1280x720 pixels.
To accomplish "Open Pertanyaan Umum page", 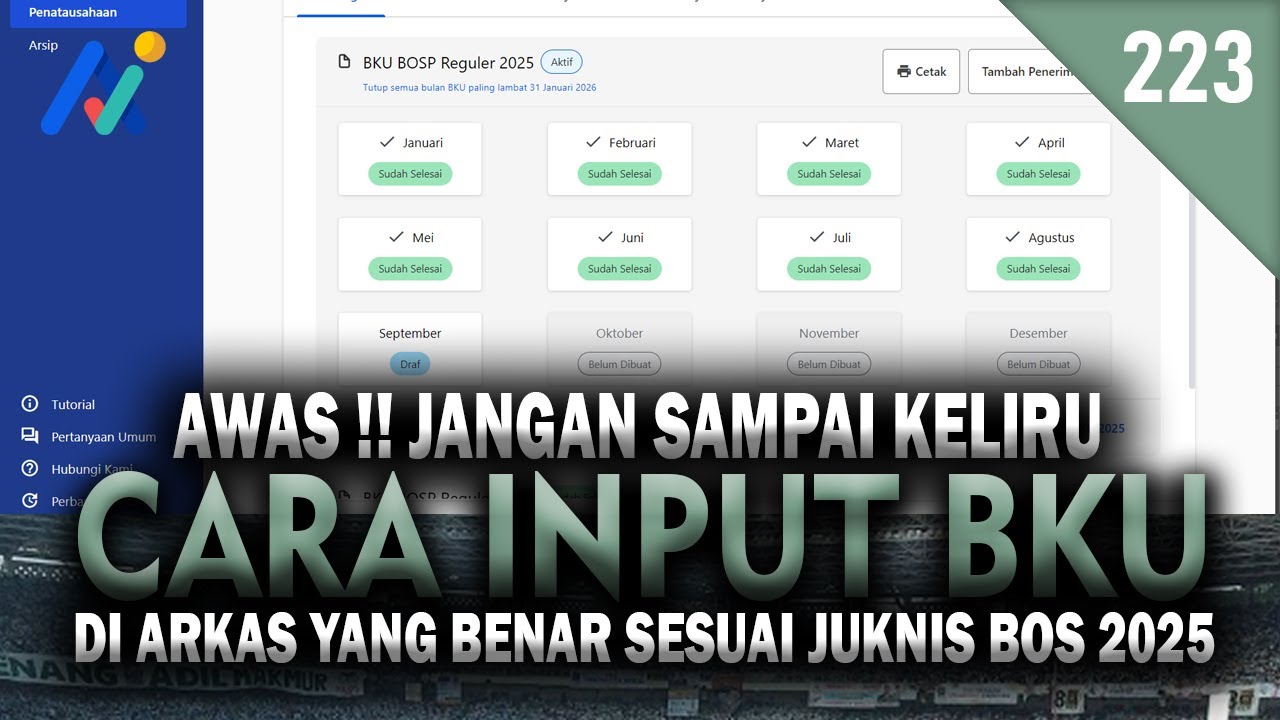I will click(x=104, y=437).
